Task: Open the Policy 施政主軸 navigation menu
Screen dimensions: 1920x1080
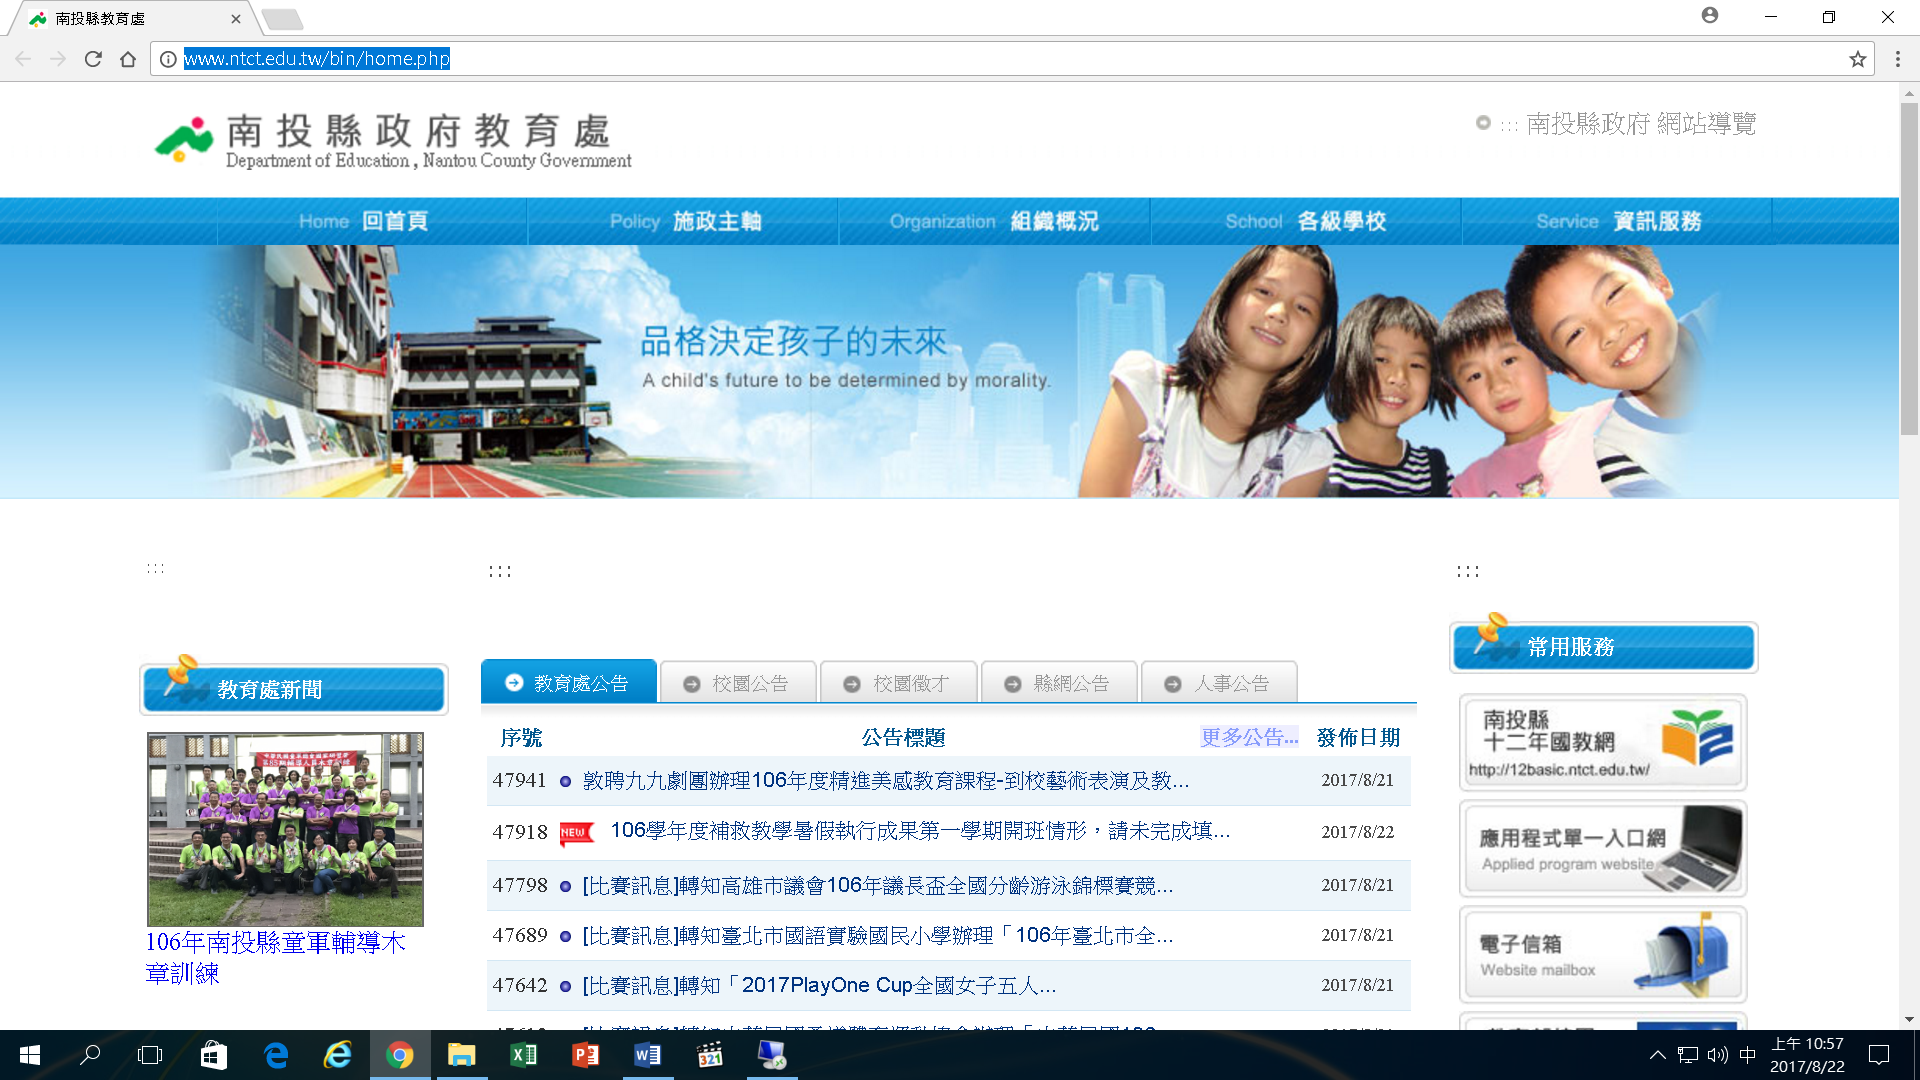Action: (x=684, y=221)
